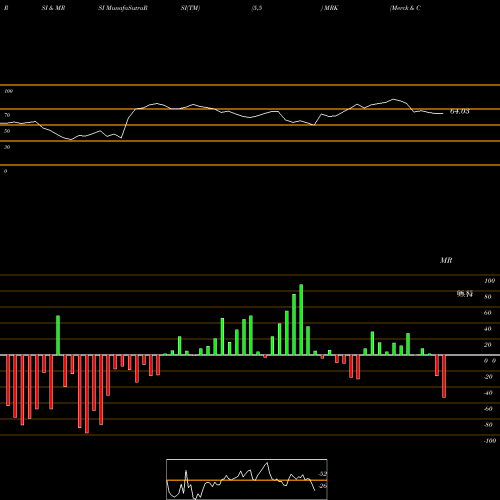Viewport: 500px width, 500px height.
Task: Click the MR axis label 80
Action: pyautogui.click(x=488, y=297)
